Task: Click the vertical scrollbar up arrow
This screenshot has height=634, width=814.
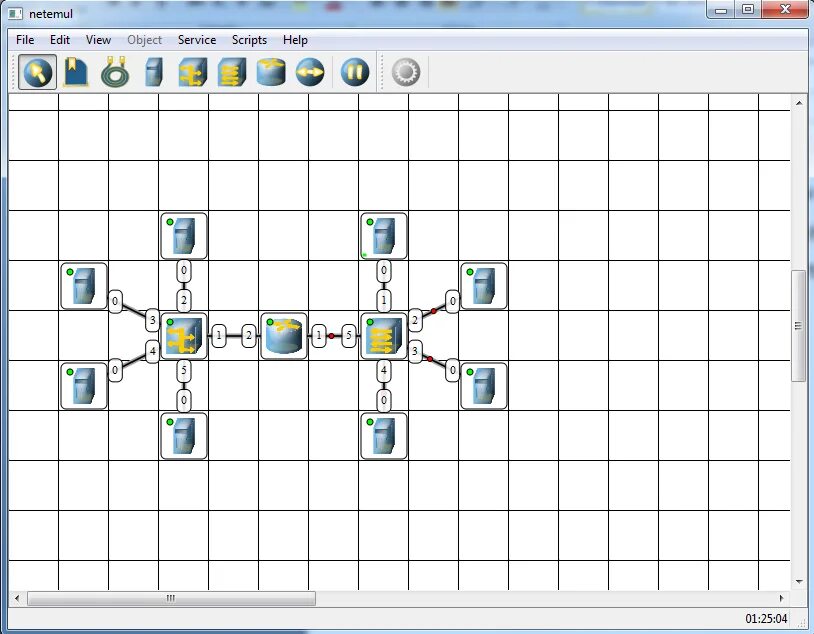Action: (799, 103)
